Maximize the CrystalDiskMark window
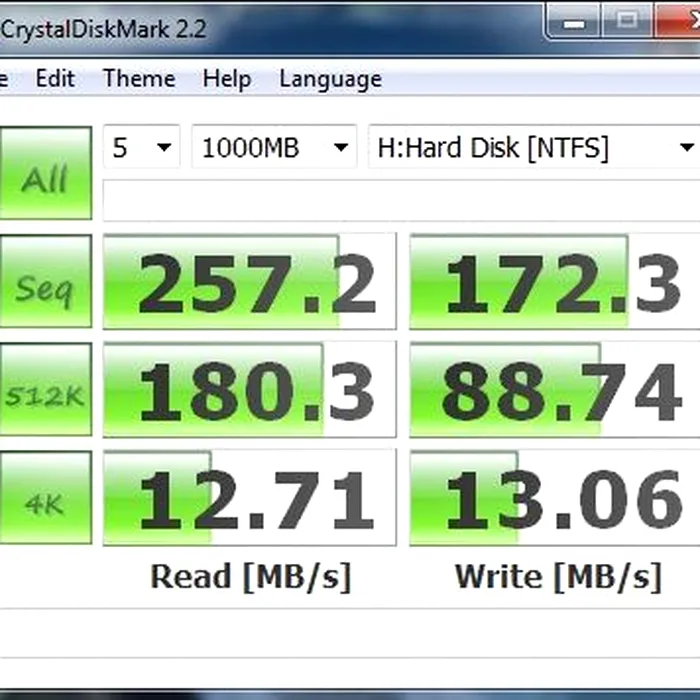The height and width of the screenshot is (700, 700). (x=627, y=21)
